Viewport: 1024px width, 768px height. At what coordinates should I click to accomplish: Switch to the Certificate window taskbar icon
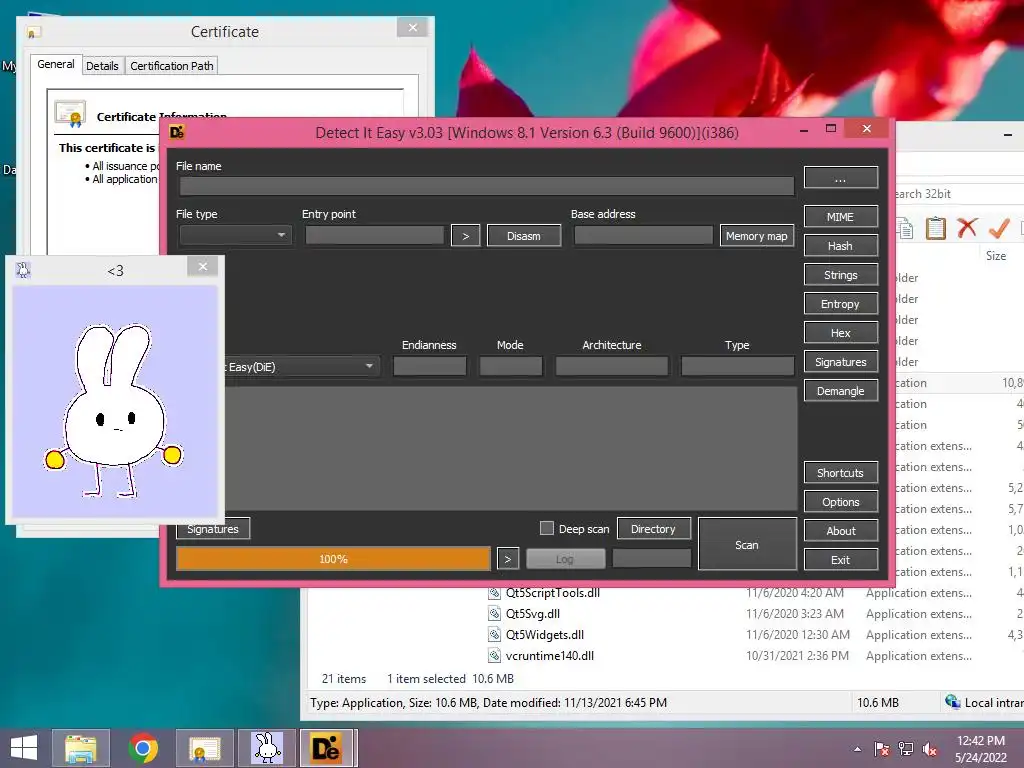tap(204, 748)
